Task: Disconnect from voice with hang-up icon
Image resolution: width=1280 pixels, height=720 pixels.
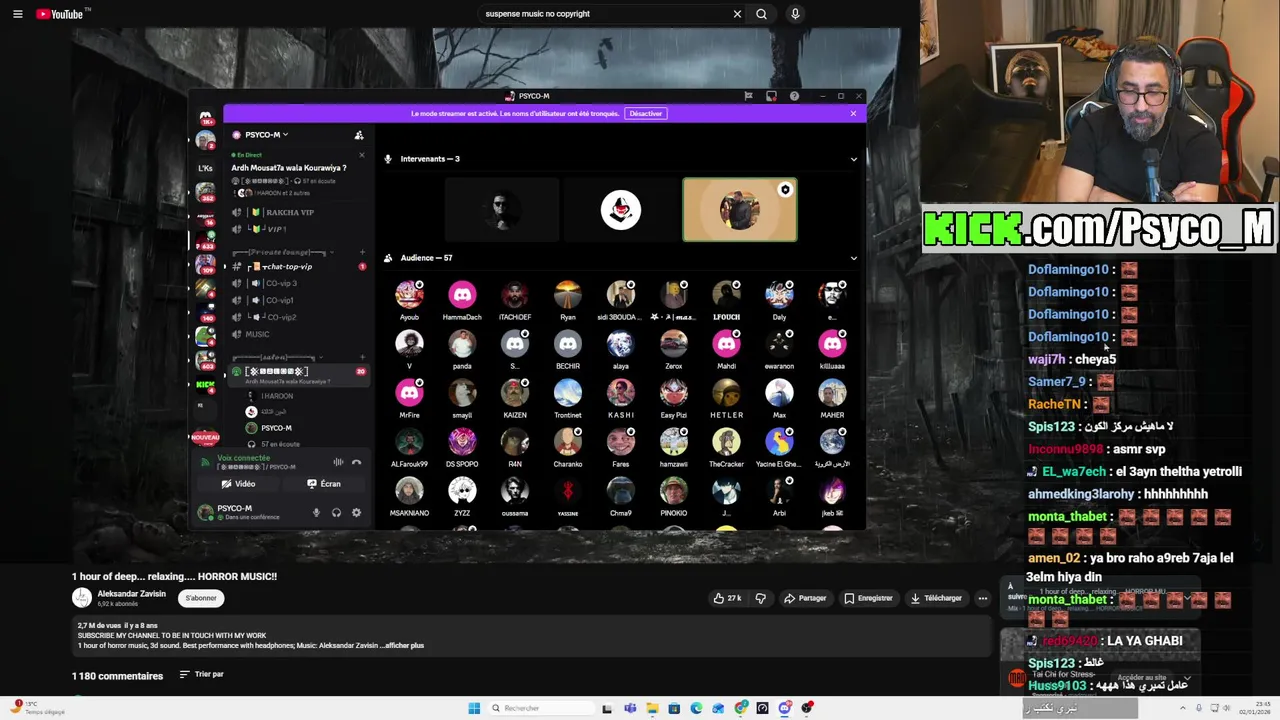Action: click(x=356, y=462)
